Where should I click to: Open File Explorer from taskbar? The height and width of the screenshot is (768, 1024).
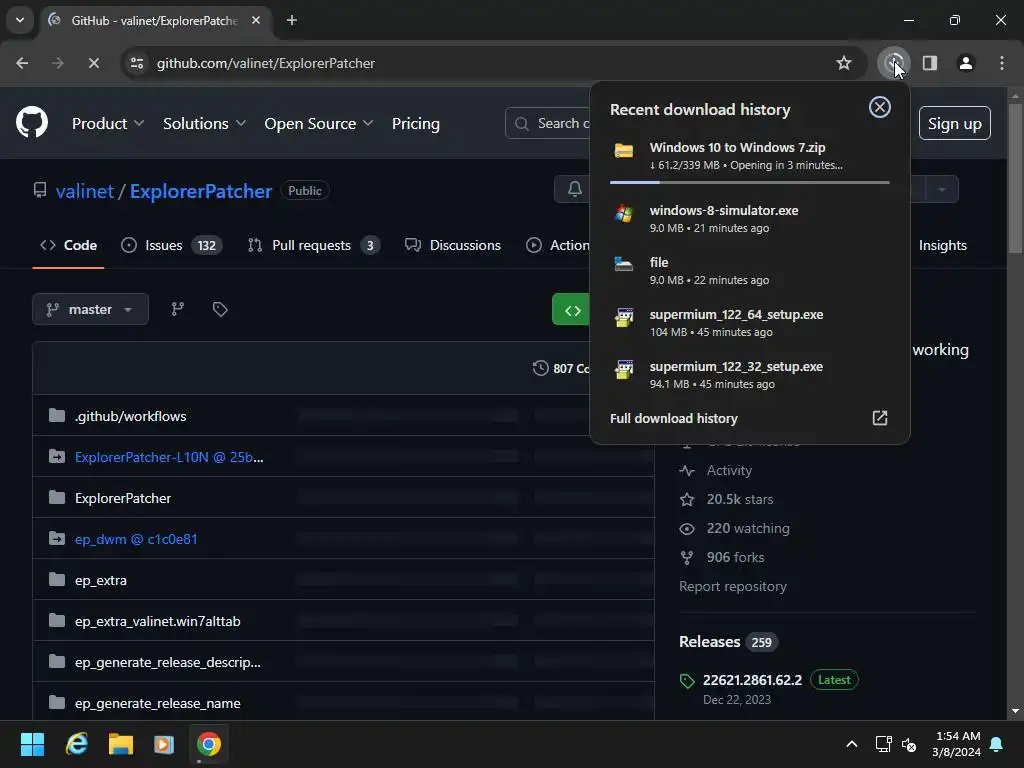tap(121, 744)
